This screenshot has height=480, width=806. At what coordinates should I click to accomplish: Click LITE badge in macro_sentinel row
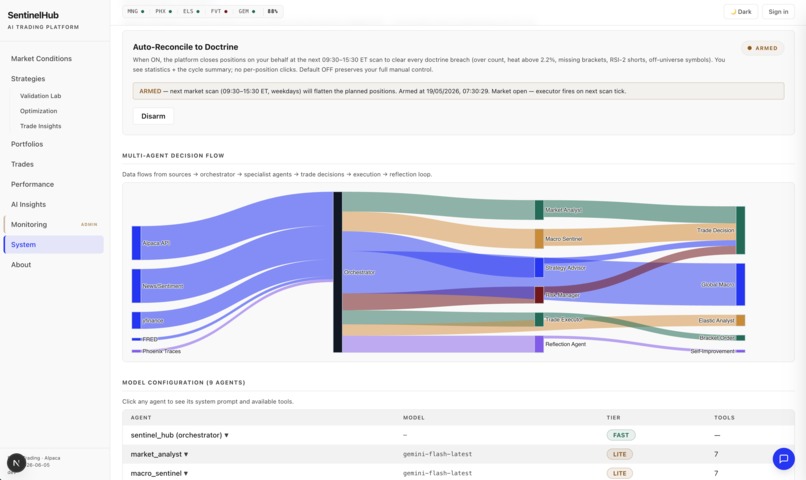pyautogui.click(x=619, y=473)
